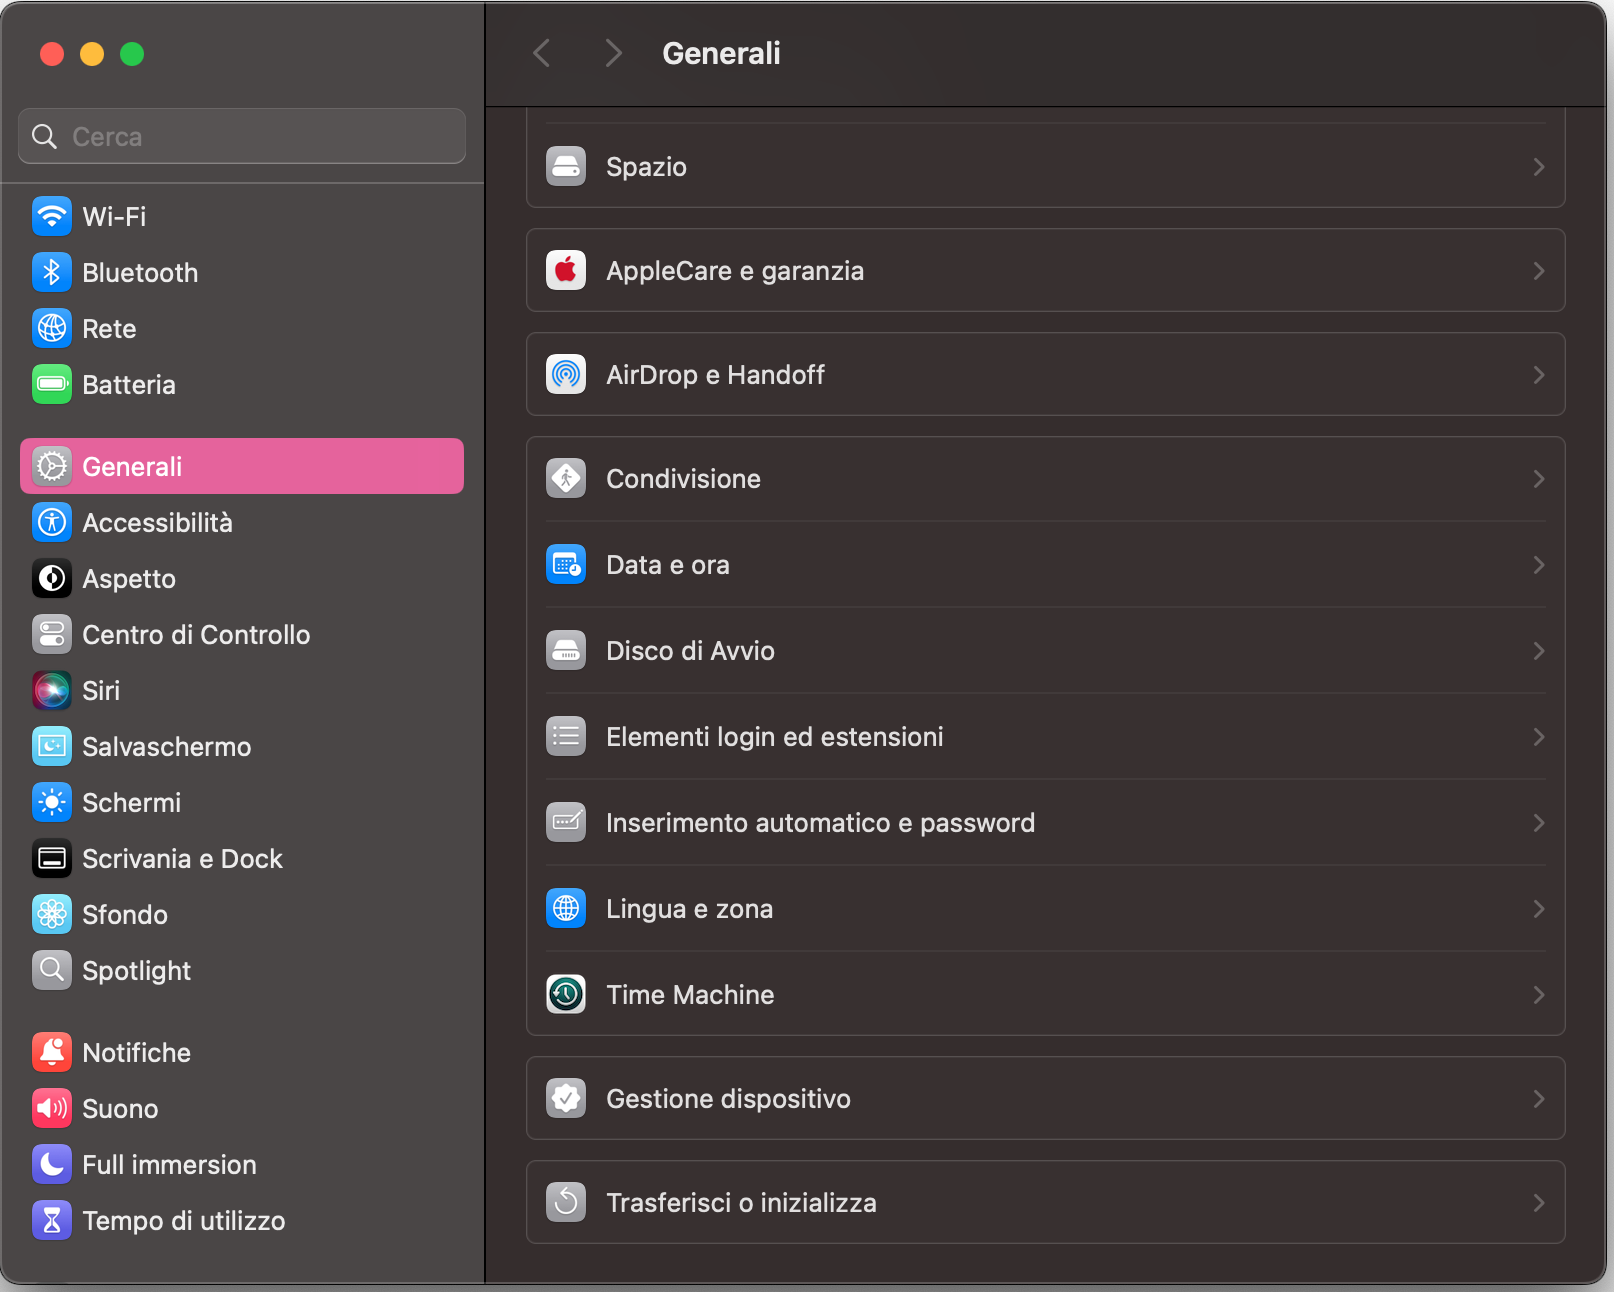Click the Cerca search field
The height and width of the screenshot is (1292, 1614).
tap(240, 136)
